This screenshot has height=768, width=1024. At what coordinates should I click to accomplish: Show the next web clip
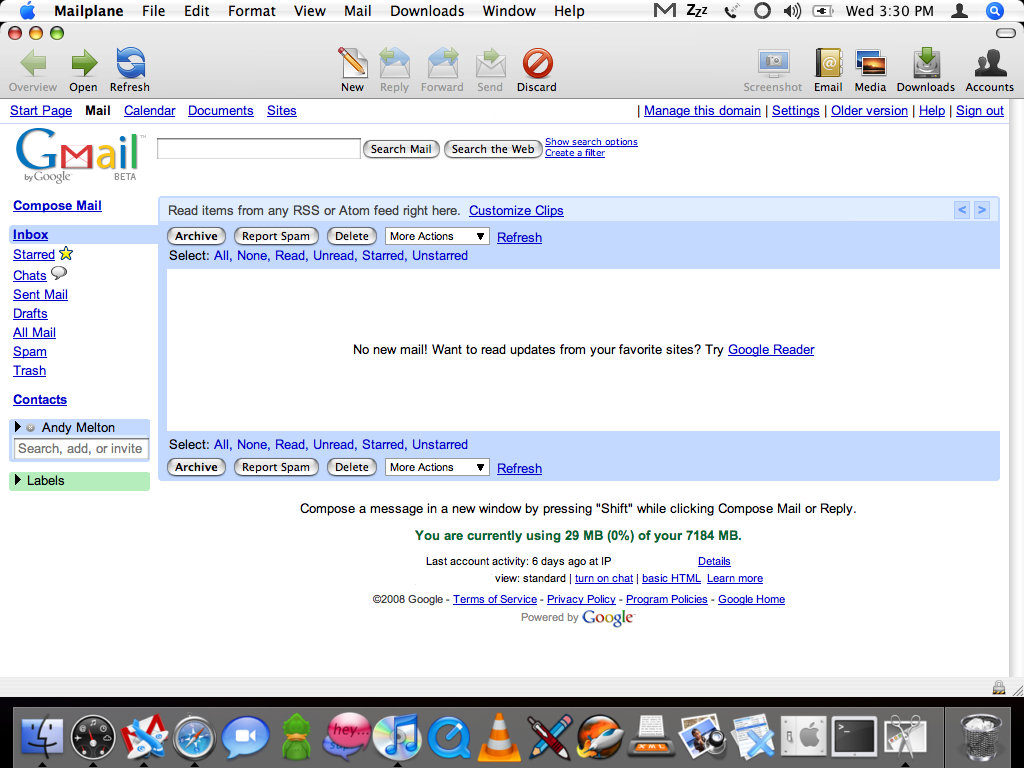tap(982, 210)
